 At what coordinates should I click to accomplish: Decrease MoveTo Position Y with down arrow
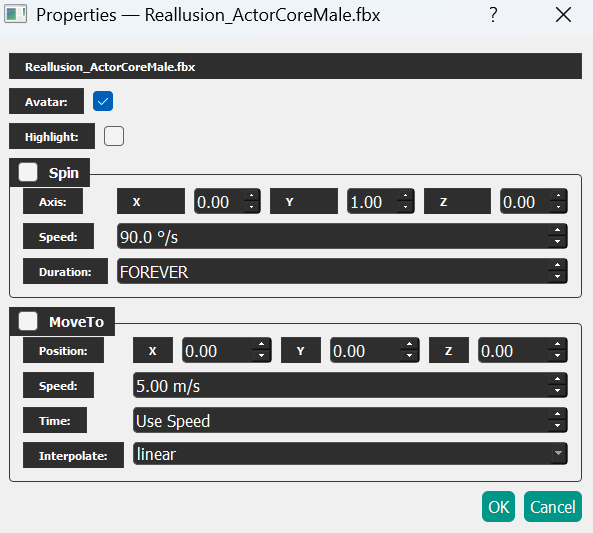coord(409,356)
